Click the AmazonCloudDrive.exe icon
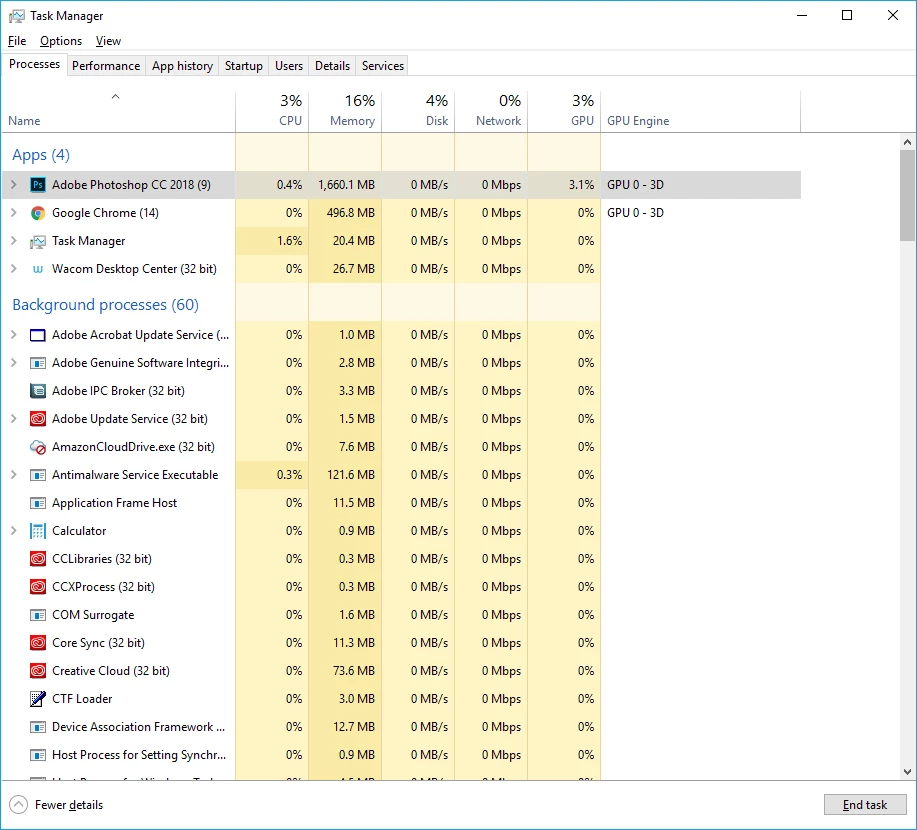This screenshot has width=917, height=830. pyautogui.click(x=37, y=447)
